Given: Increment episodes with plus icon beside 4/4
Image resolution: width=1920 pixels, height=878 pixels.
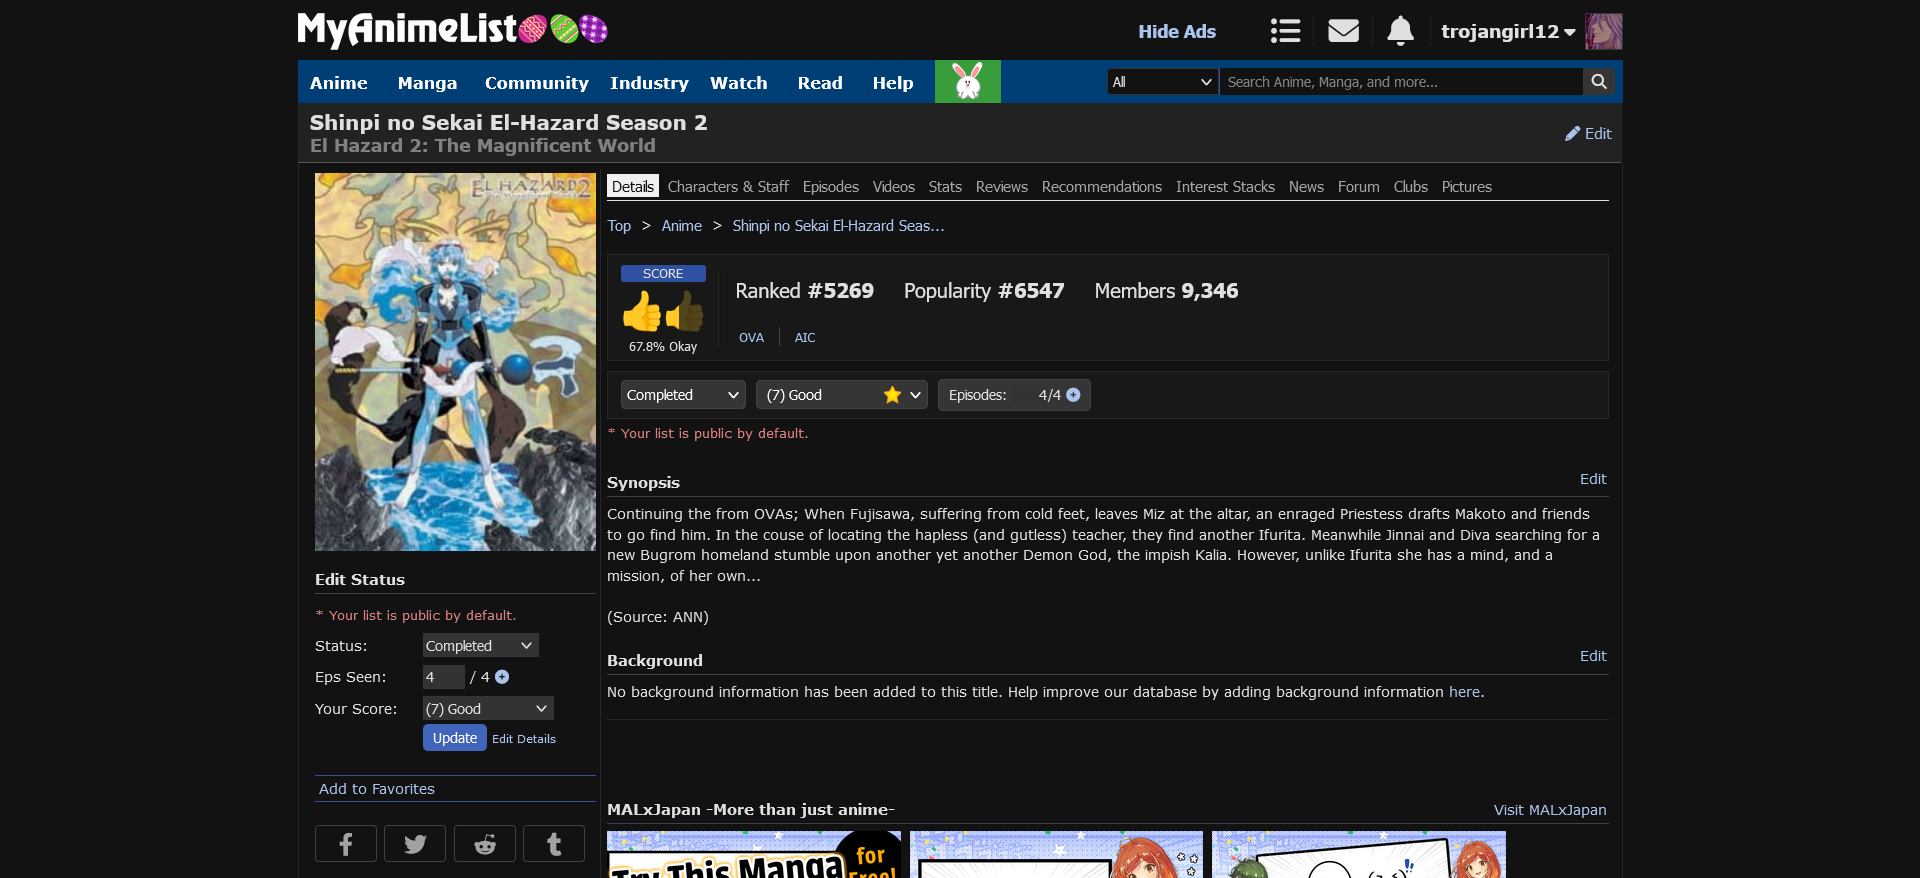Looking at the screenshot, I should 1073,395.
